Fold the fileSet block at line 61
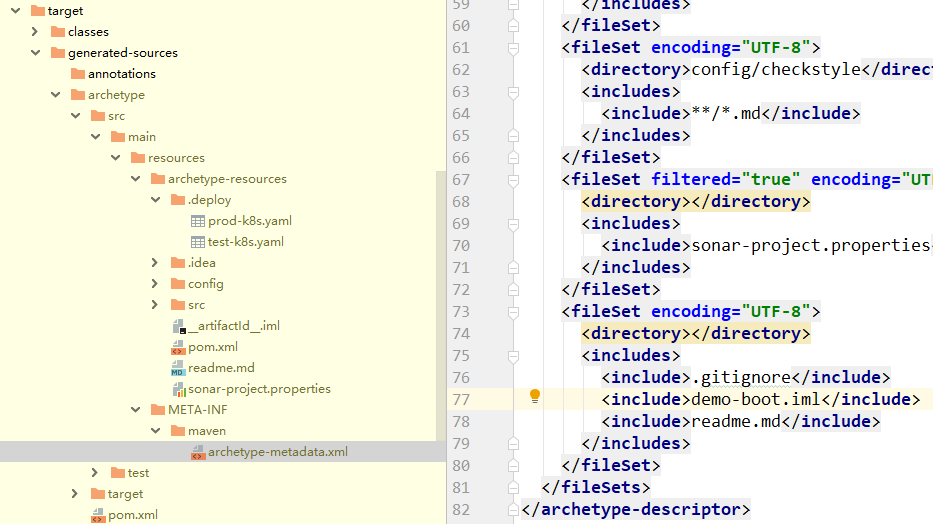Screen dimensions: 933x524 click(514, 48)
